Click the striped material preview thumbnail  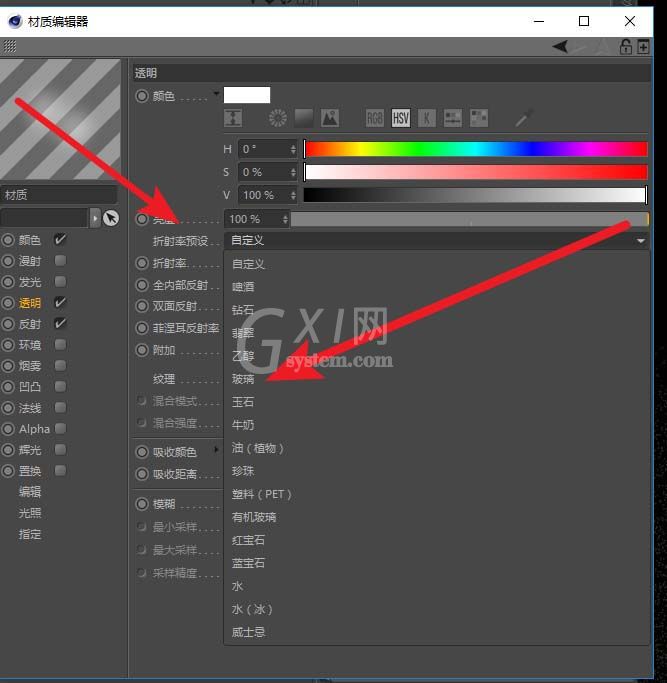click(60, 119)
